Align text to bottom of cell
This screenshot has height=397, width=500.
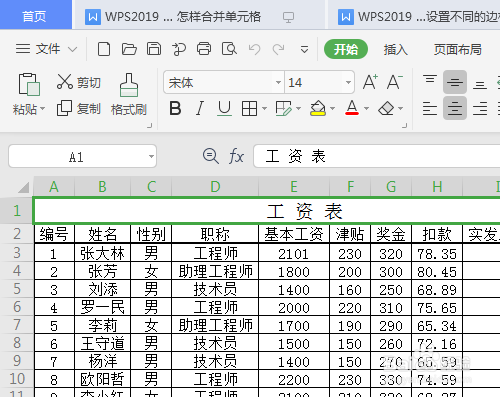pos(480,85)
